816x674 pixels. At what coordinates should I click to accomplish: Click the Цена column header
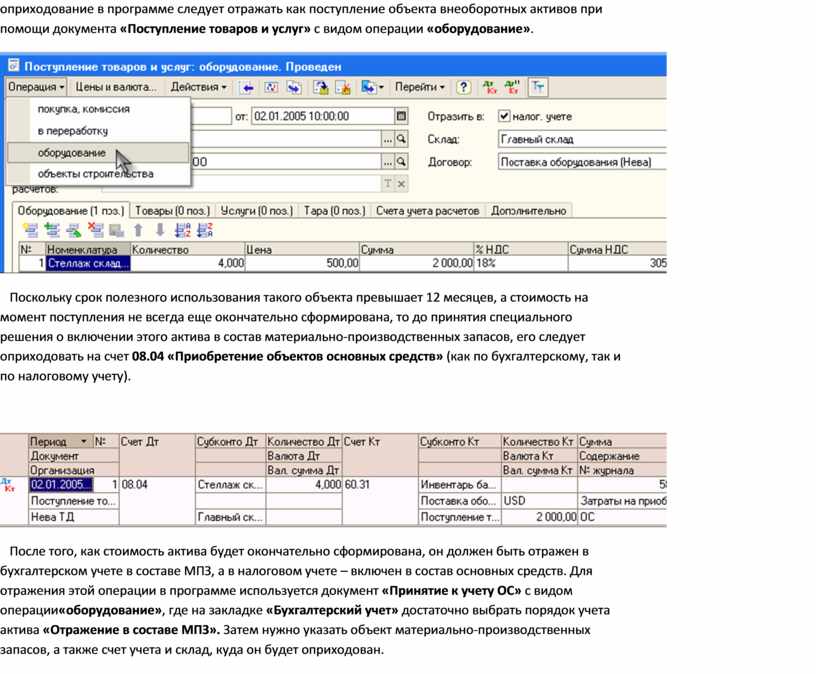coord(302,249)
